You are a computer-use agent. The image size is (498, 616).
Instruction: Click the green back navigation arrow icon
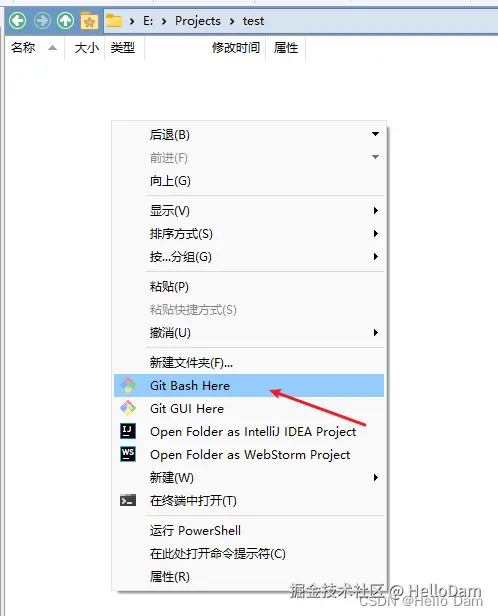[x=17, y=20]
